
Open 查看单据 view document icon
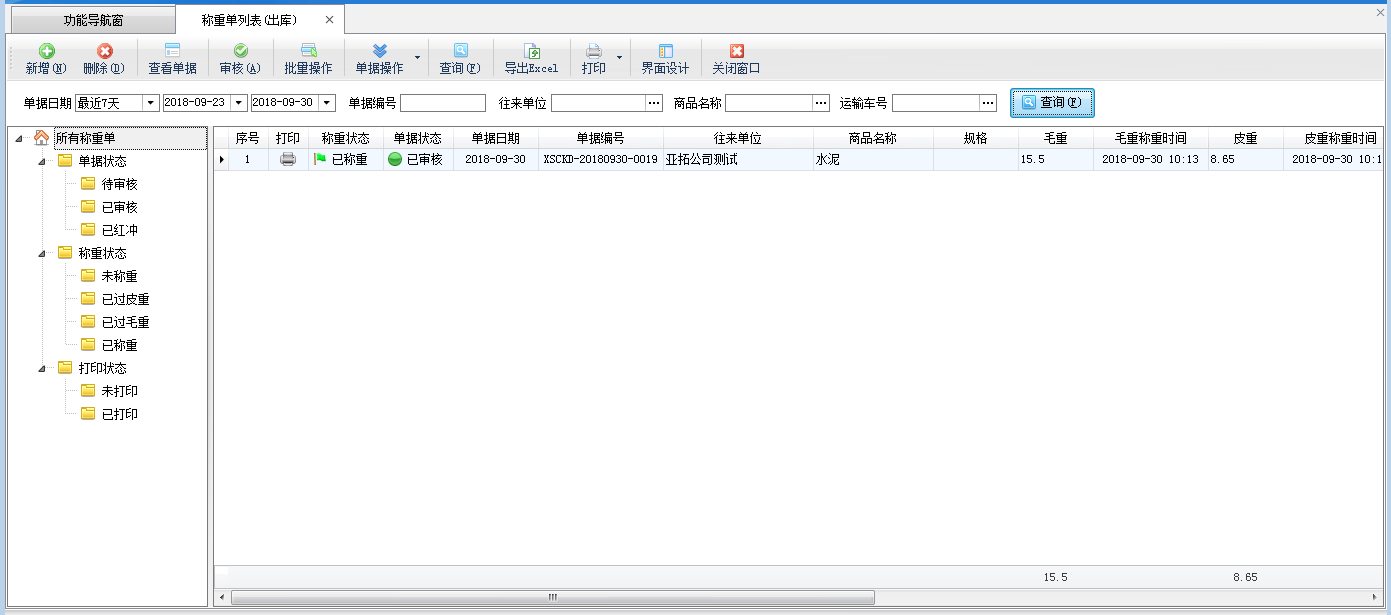click(172, 52)
